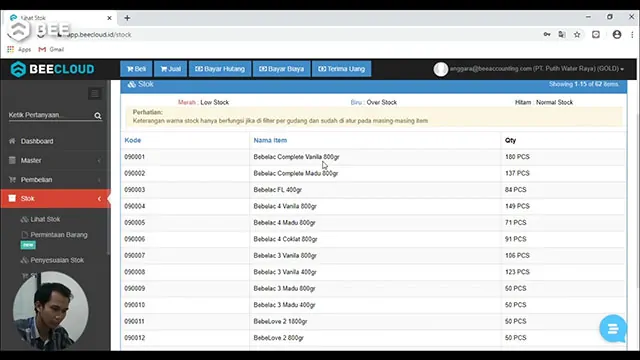Click the password key icon in address bar

547,35
